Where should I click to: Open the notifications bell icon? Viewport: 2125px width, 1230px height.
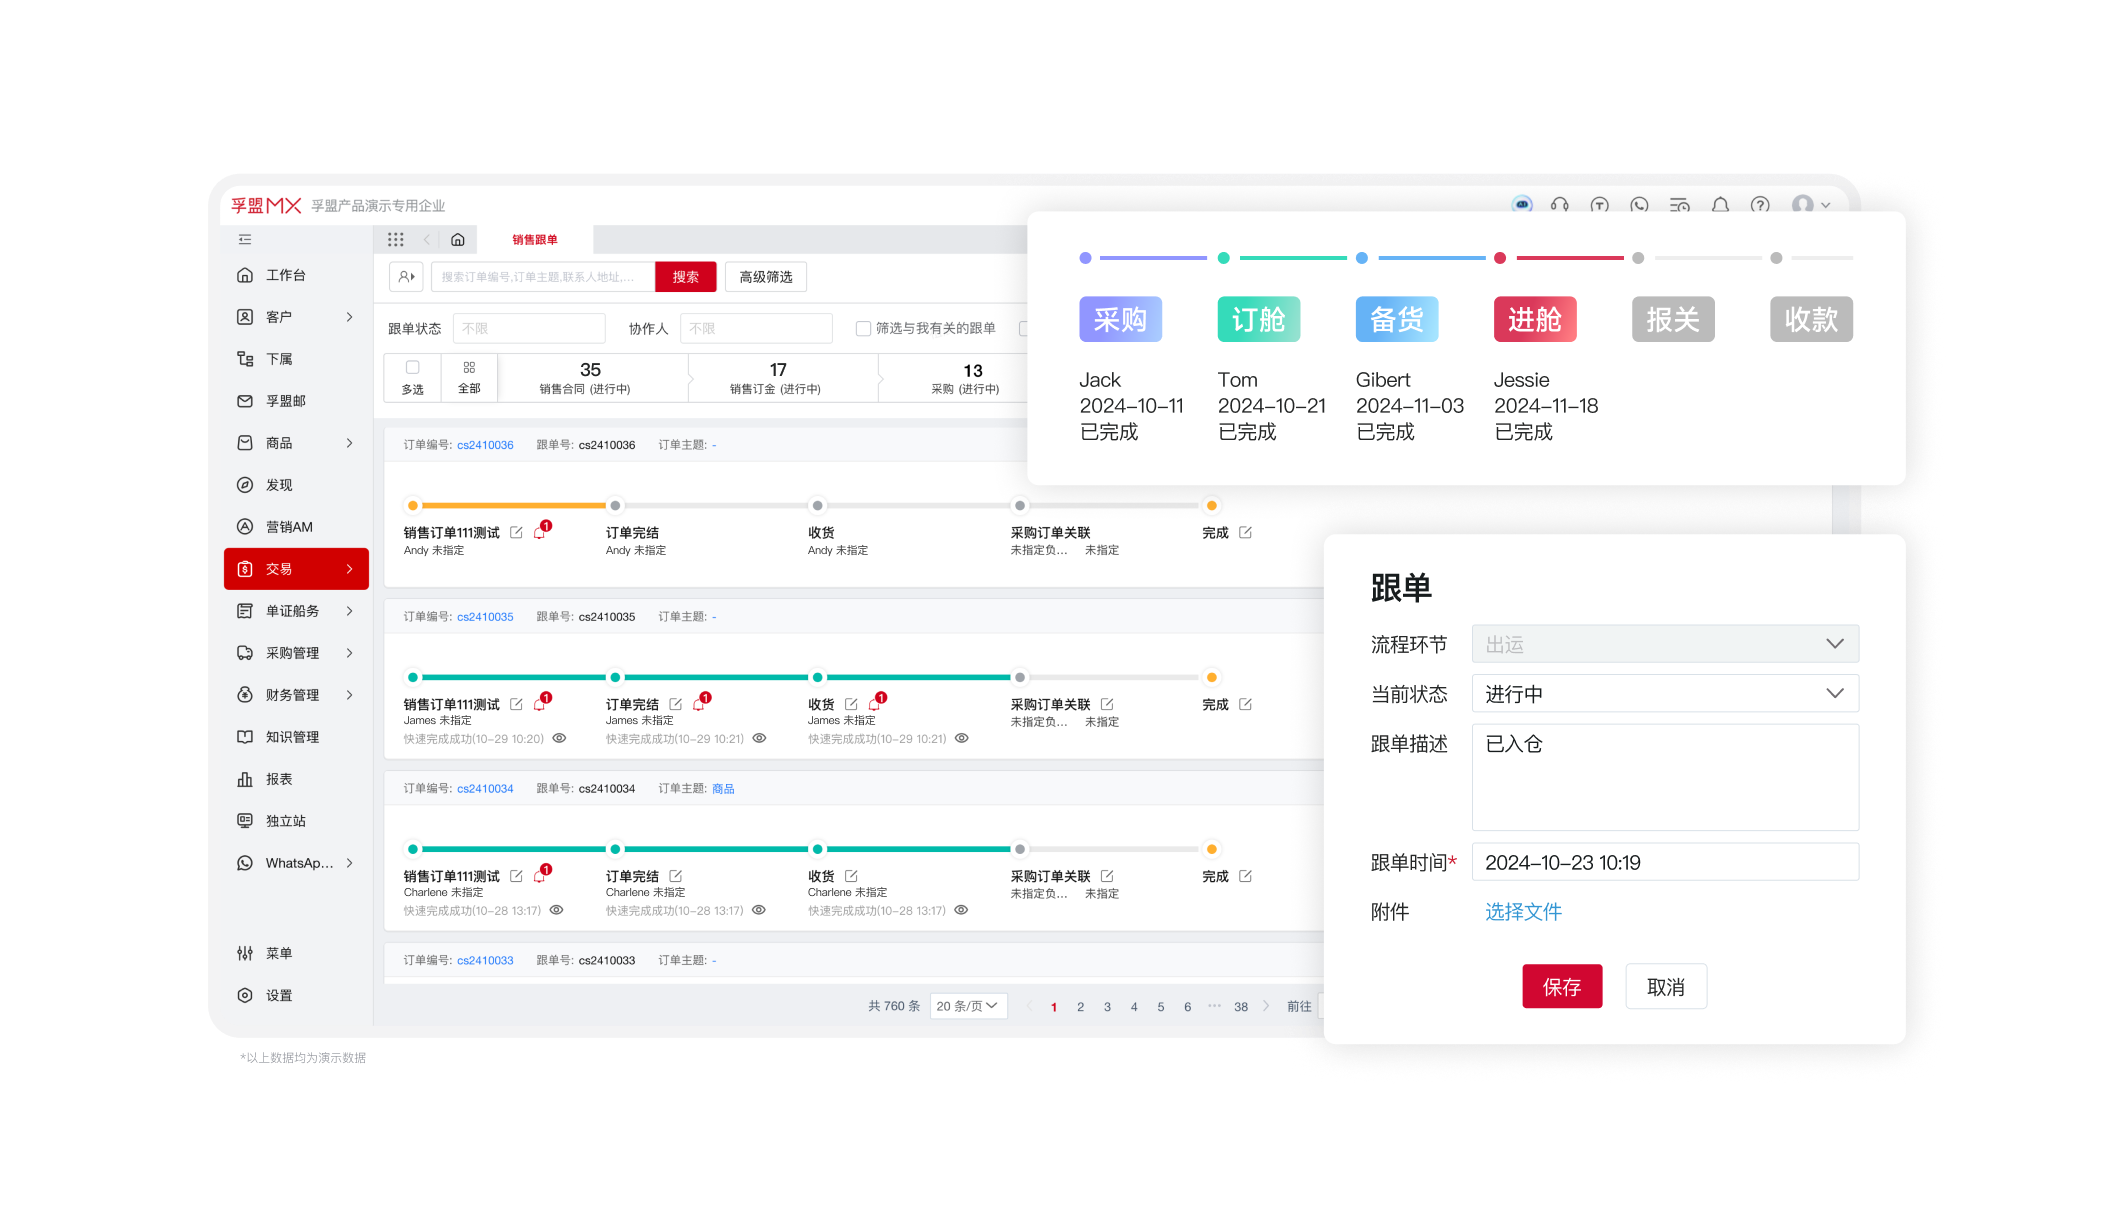click(1720, 205)
